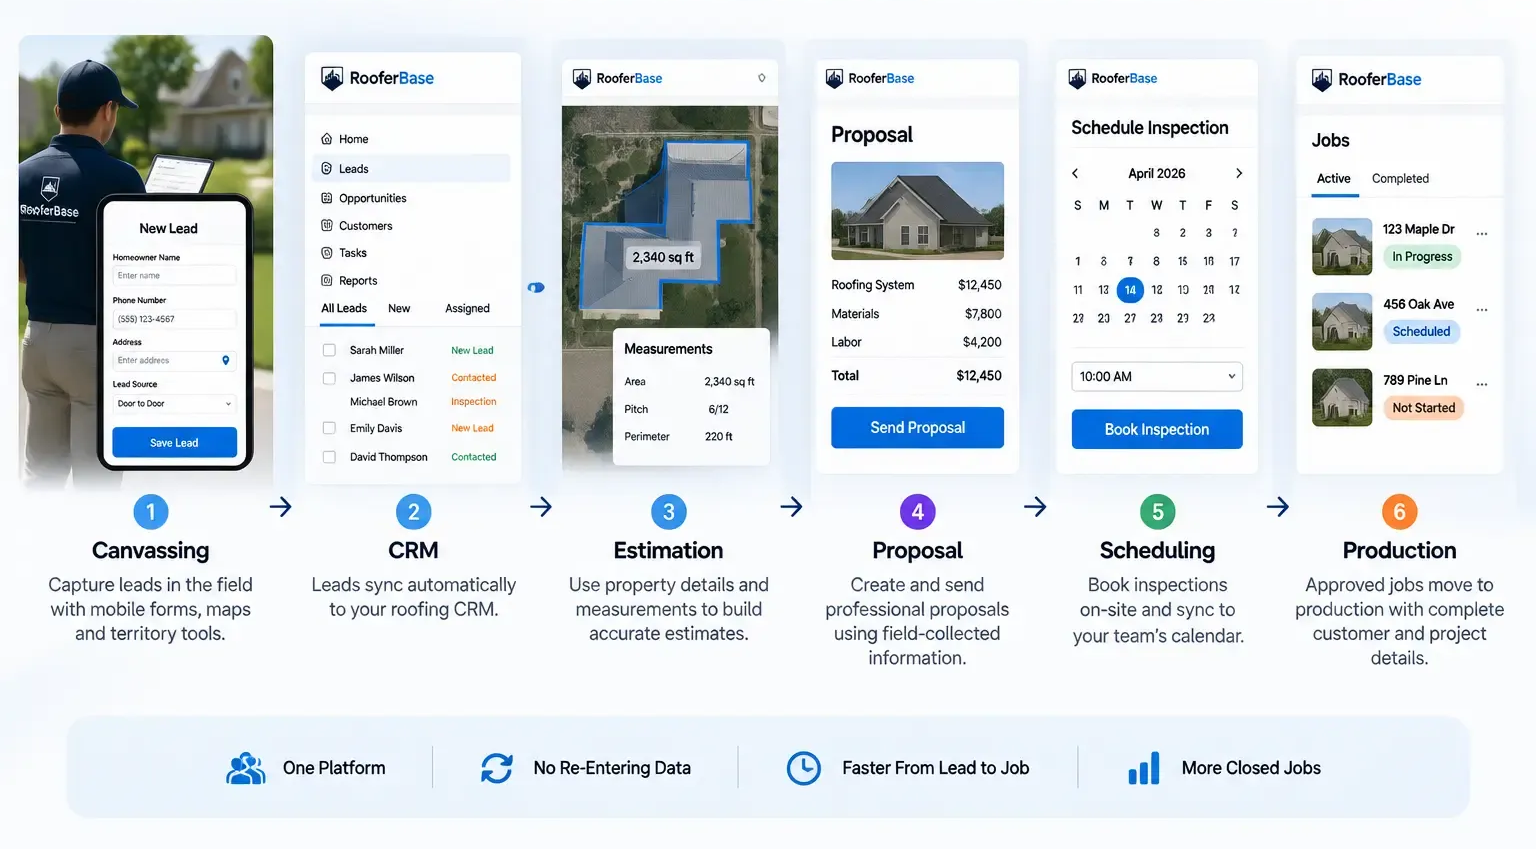
Task: Advance to the next month after April 2026
Action: point(1239,173)
